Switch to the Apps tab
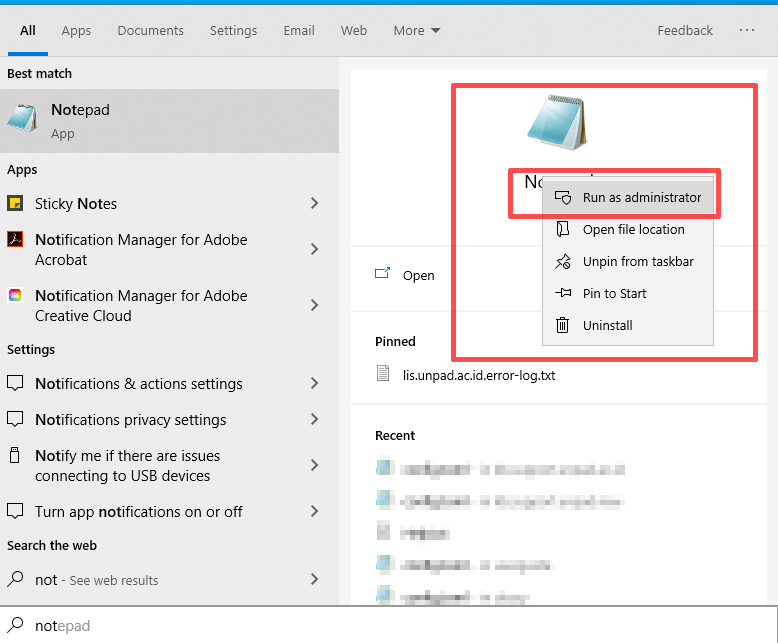 click(x=76, y=31)
